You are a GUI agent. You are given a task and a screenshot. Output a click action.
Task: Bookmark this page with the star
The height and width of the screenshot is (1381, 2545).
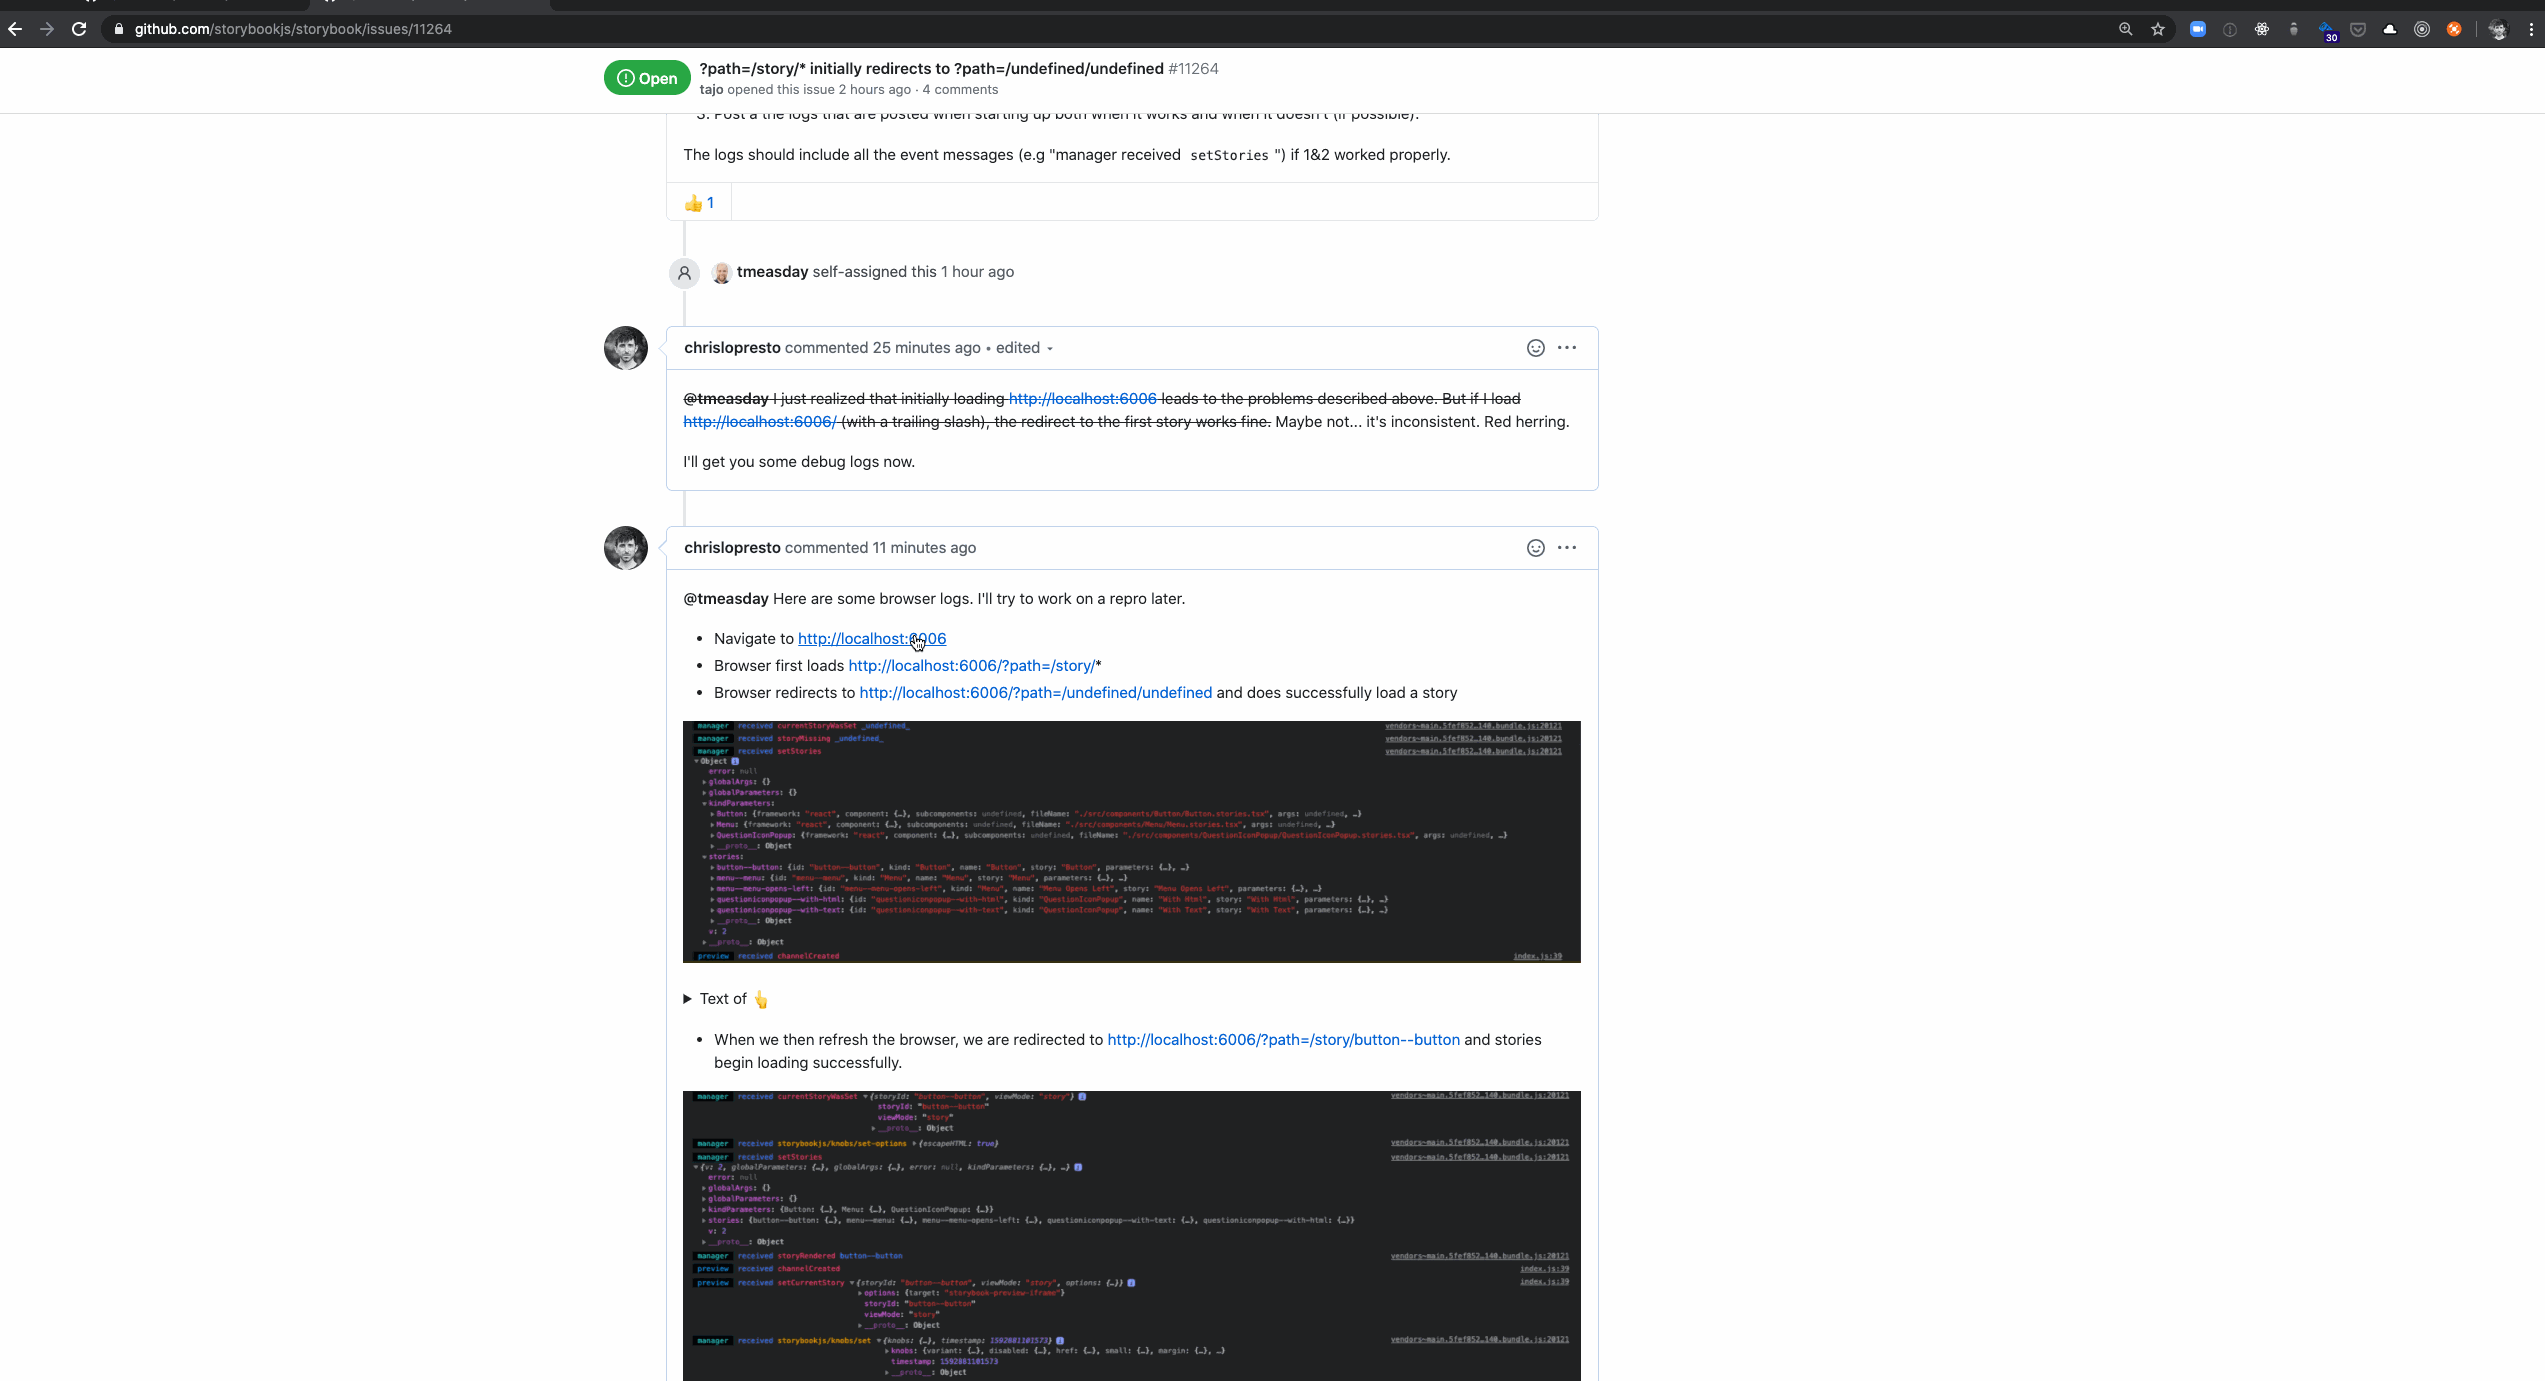coord(2158,29)
